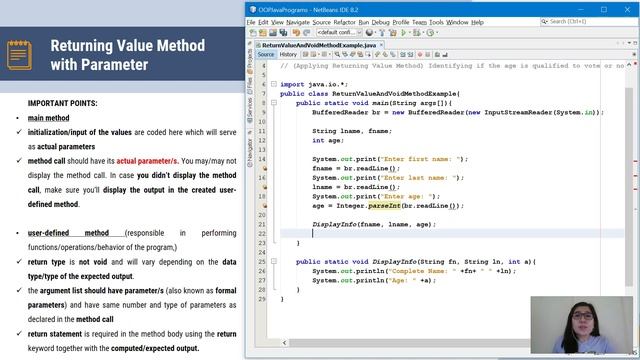This screenshot has width=640, height=360.
Task: Click hint bulb icon on line 15
Action: coord(264,168)
